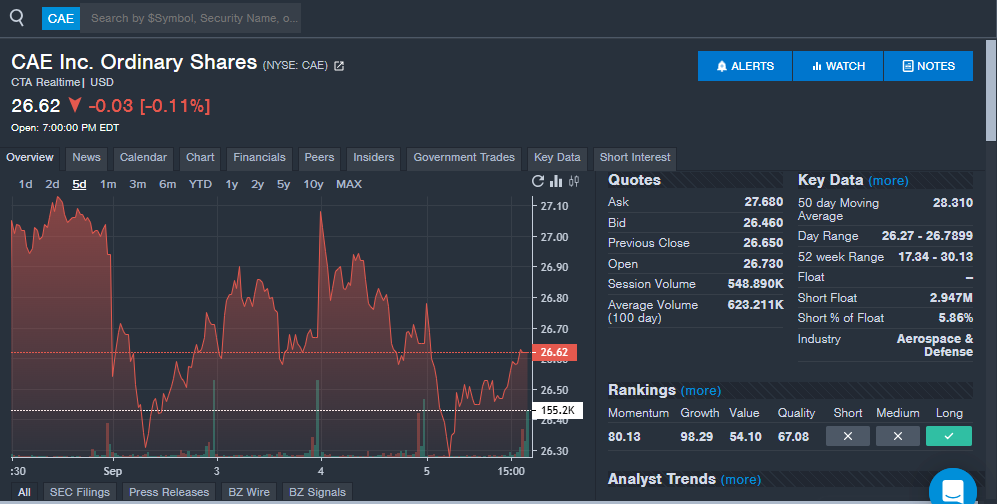Click the Value score 54.10
The image size is (997, 504).
(x=745, y=437)
